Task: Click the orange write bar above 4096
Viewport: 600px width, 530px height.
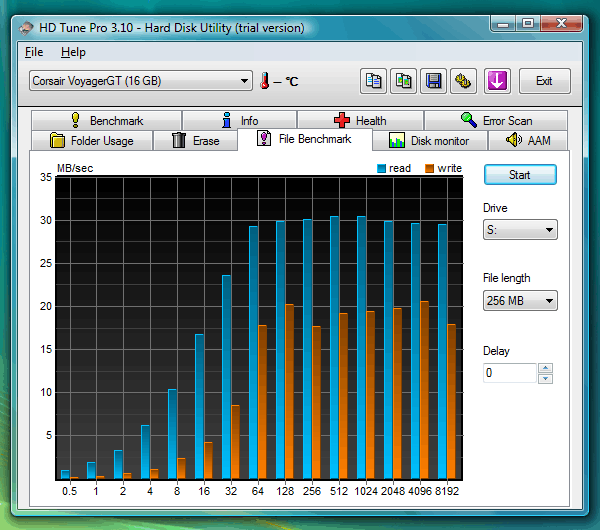Action: (x=424, y=390)
